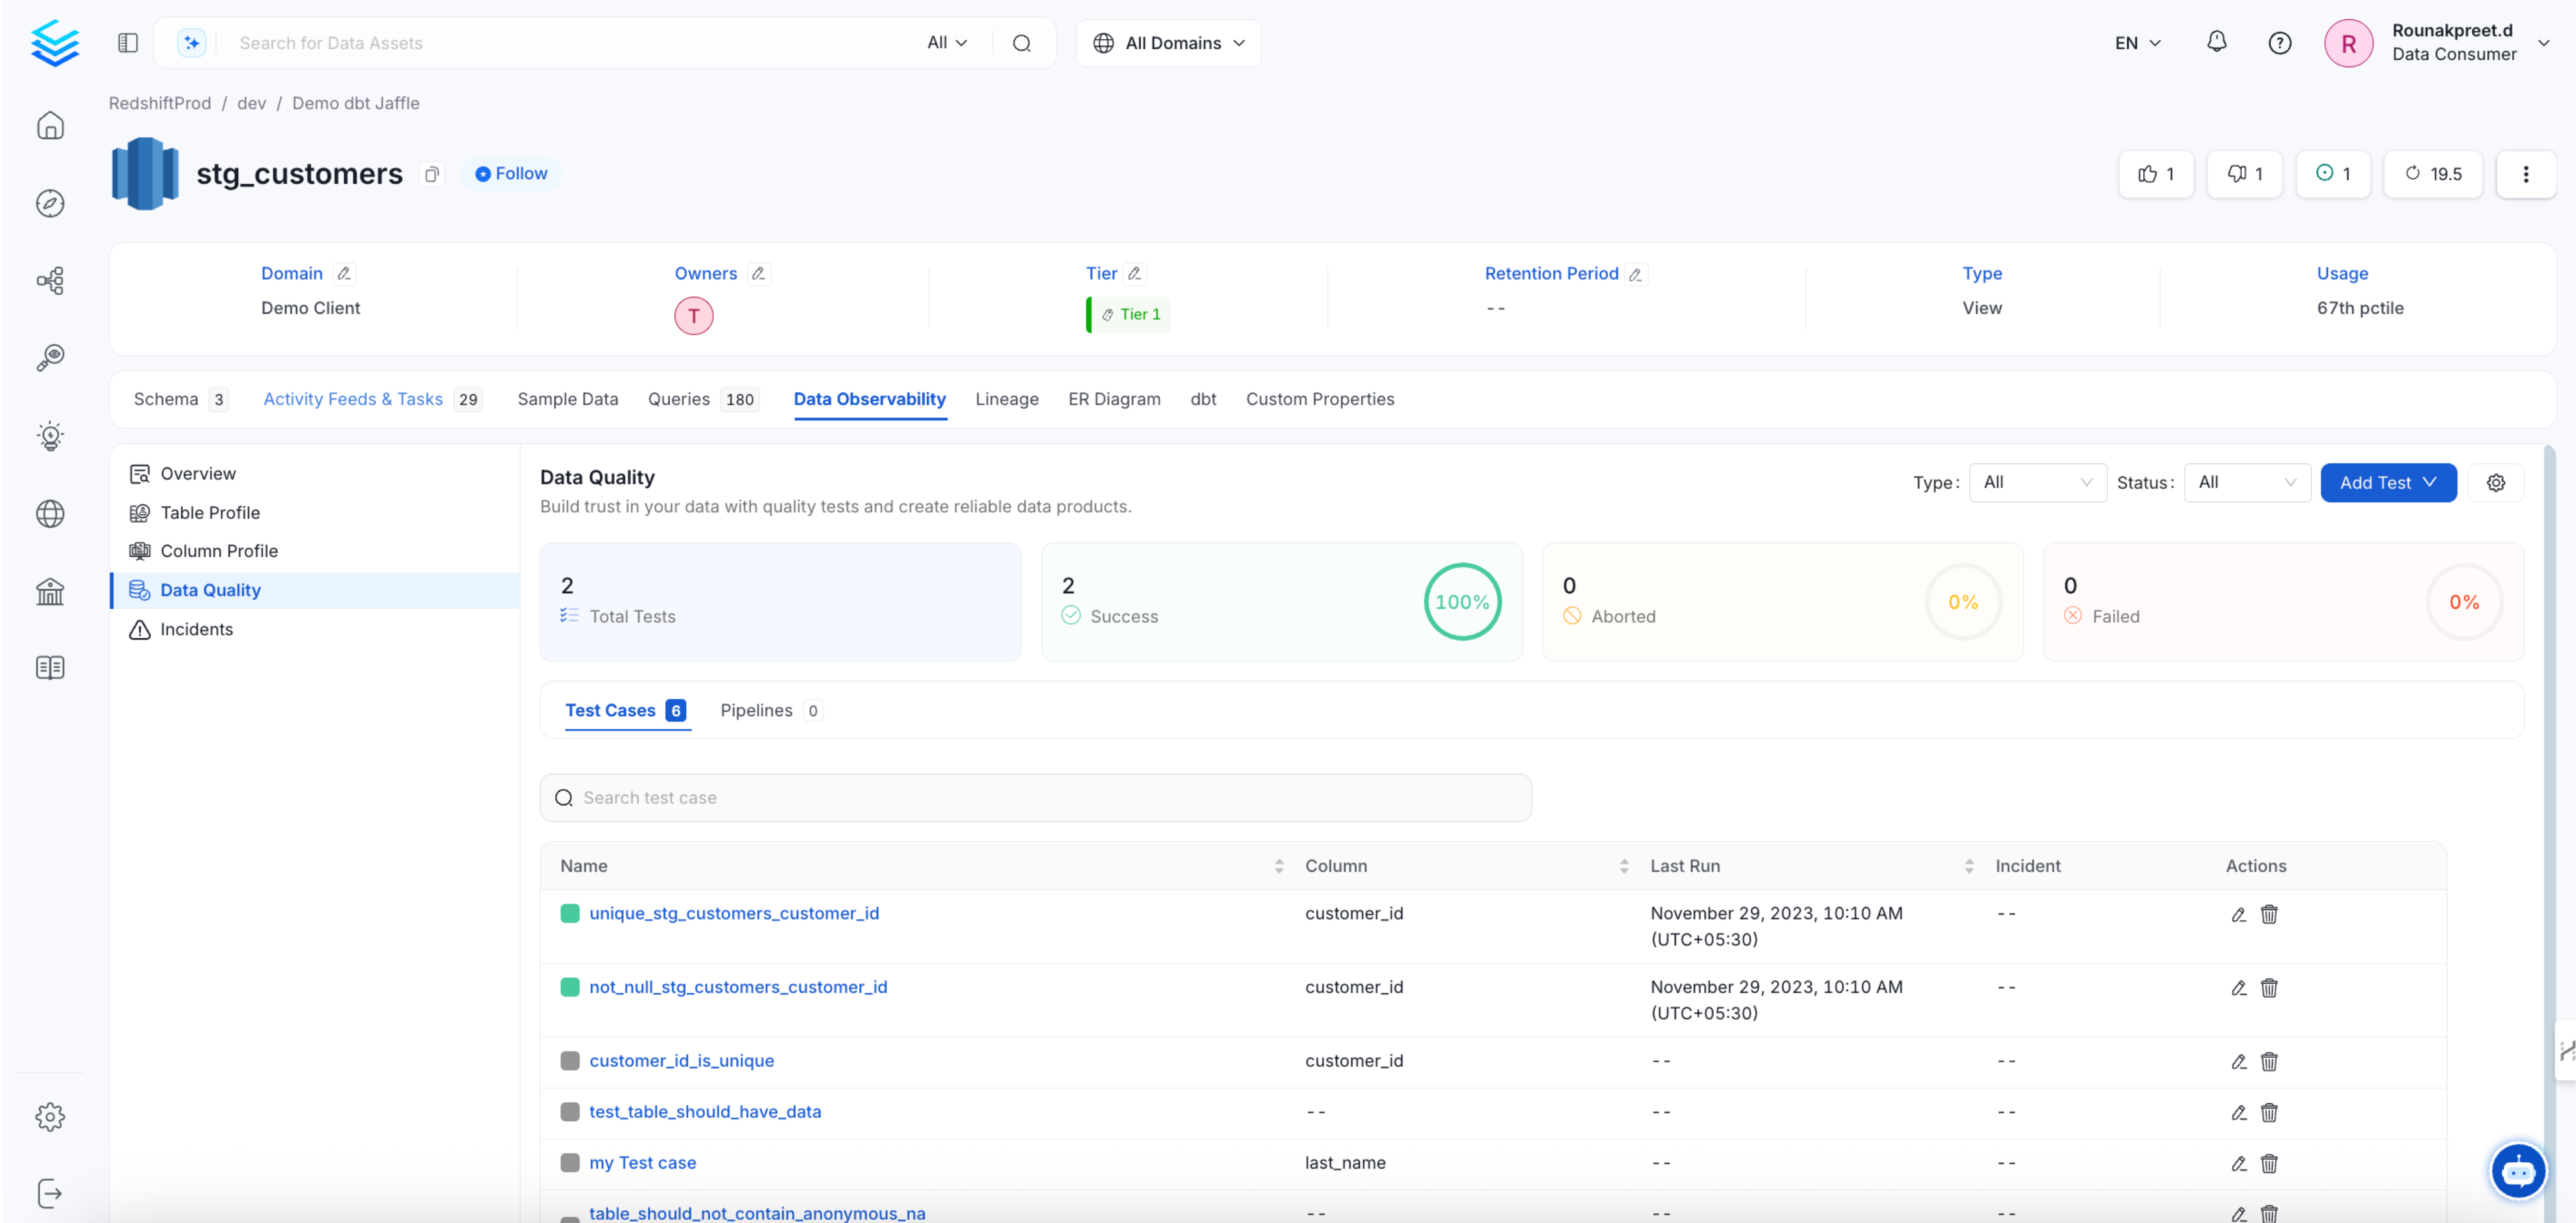2576x1223 pixels.
Task: Switch to the Lineage tab
Action: coord(1006,399)
